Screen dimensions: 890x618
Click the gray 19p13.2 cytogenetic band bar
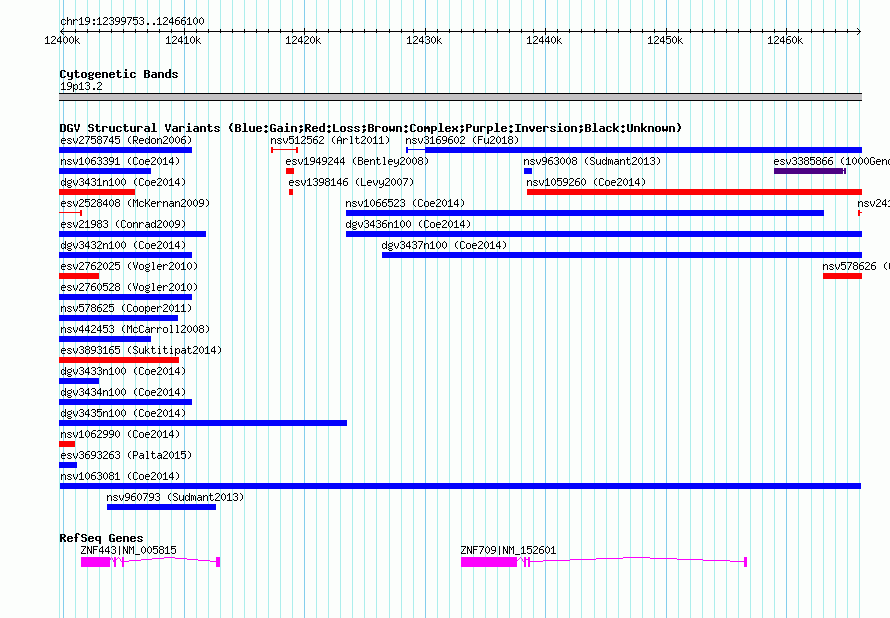(x=460, y=97)
